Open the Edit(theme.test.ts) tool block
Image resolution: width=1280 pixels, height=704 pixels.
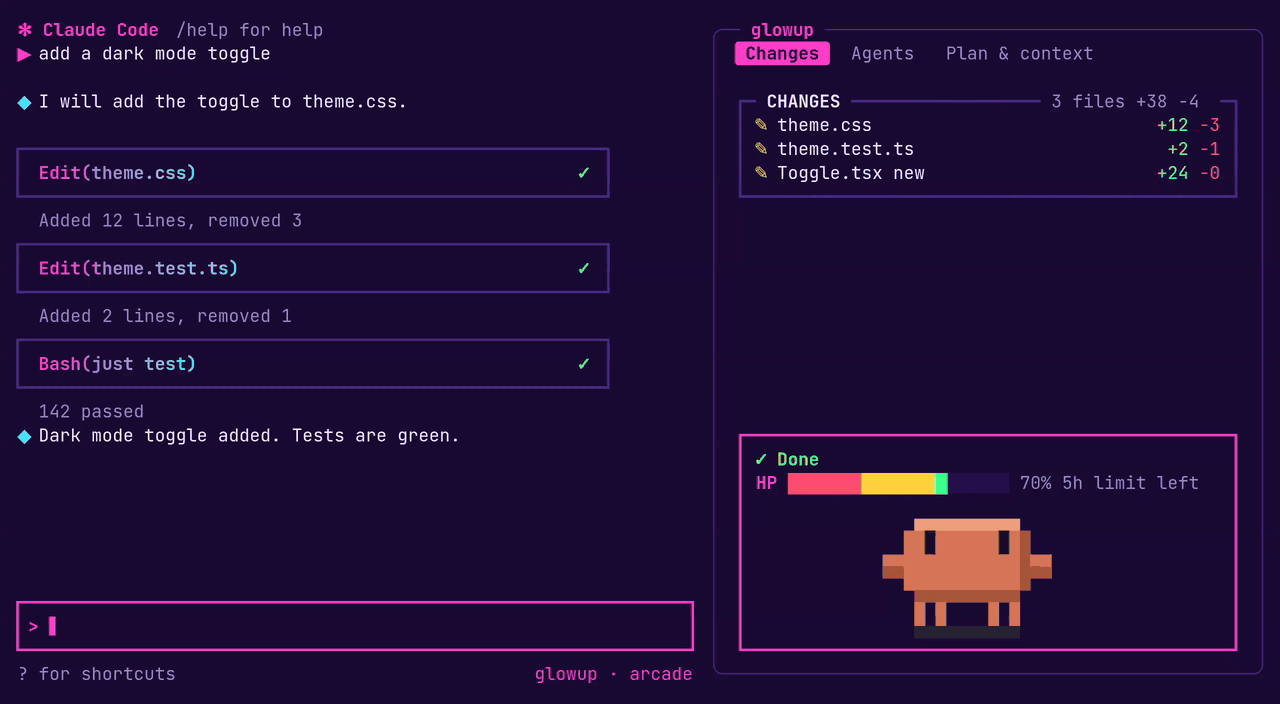point(313,268)
